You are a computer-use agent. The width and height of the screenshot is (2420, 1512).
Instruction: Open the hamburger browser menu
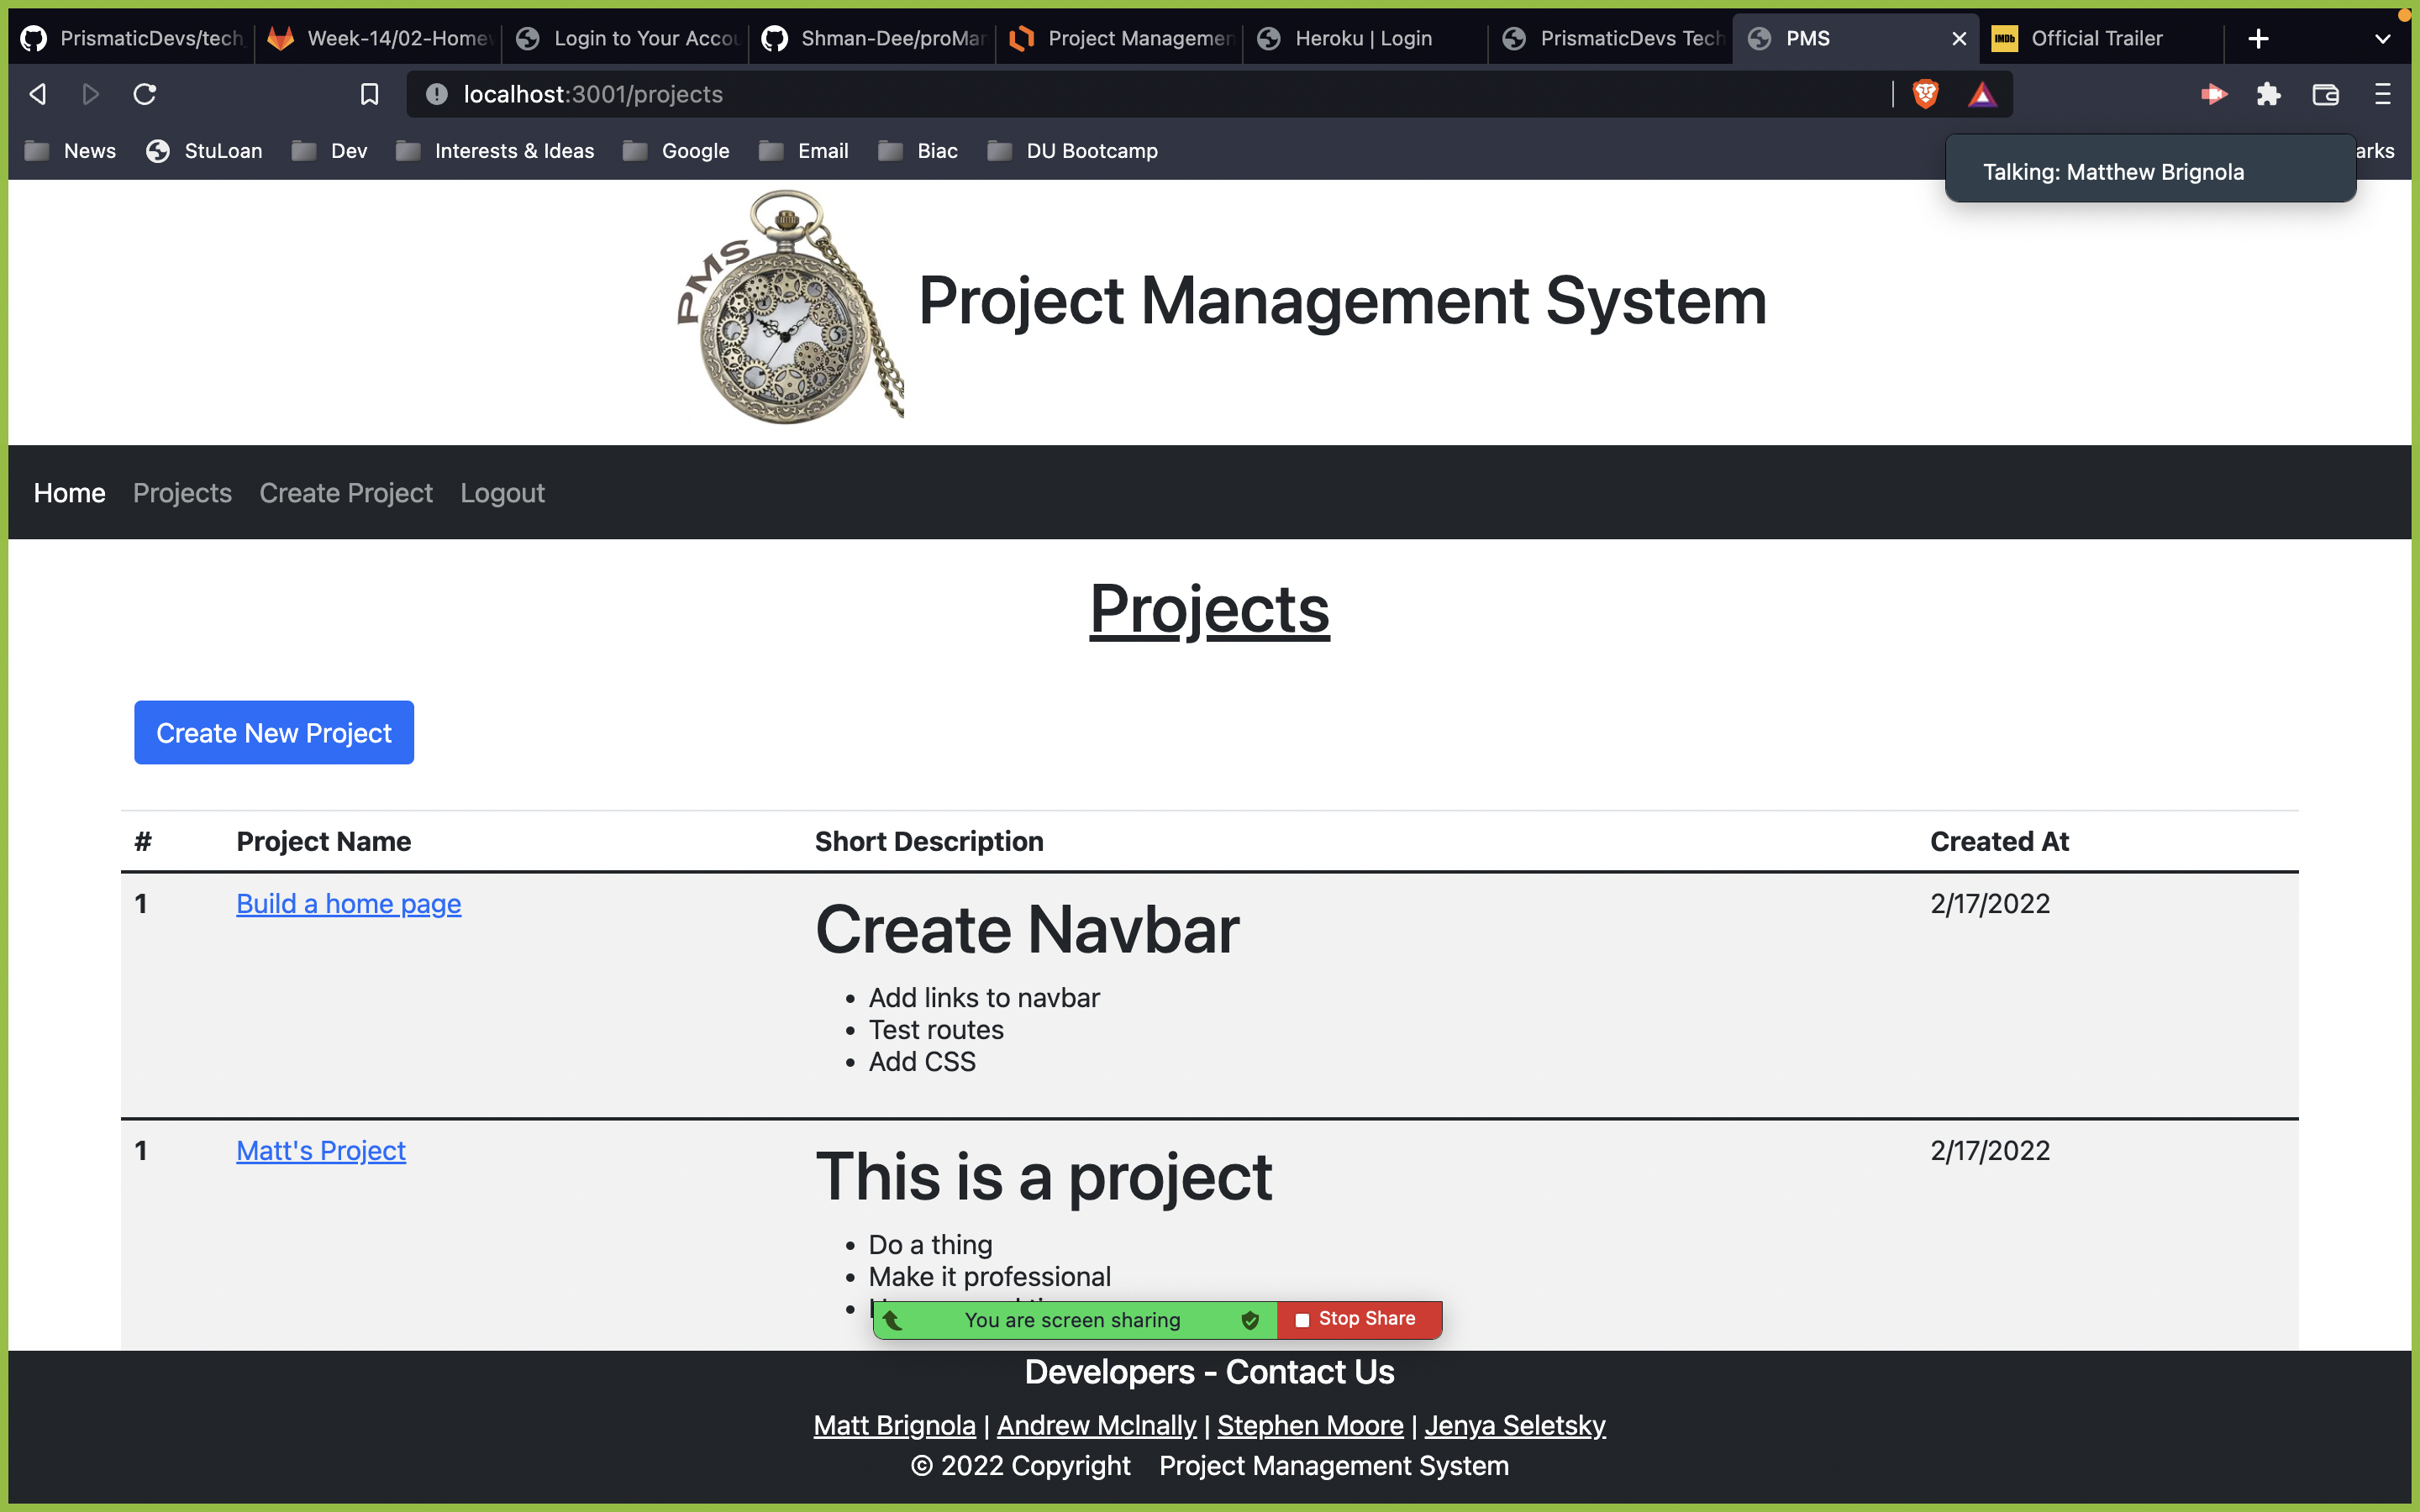coord(2382,94)
